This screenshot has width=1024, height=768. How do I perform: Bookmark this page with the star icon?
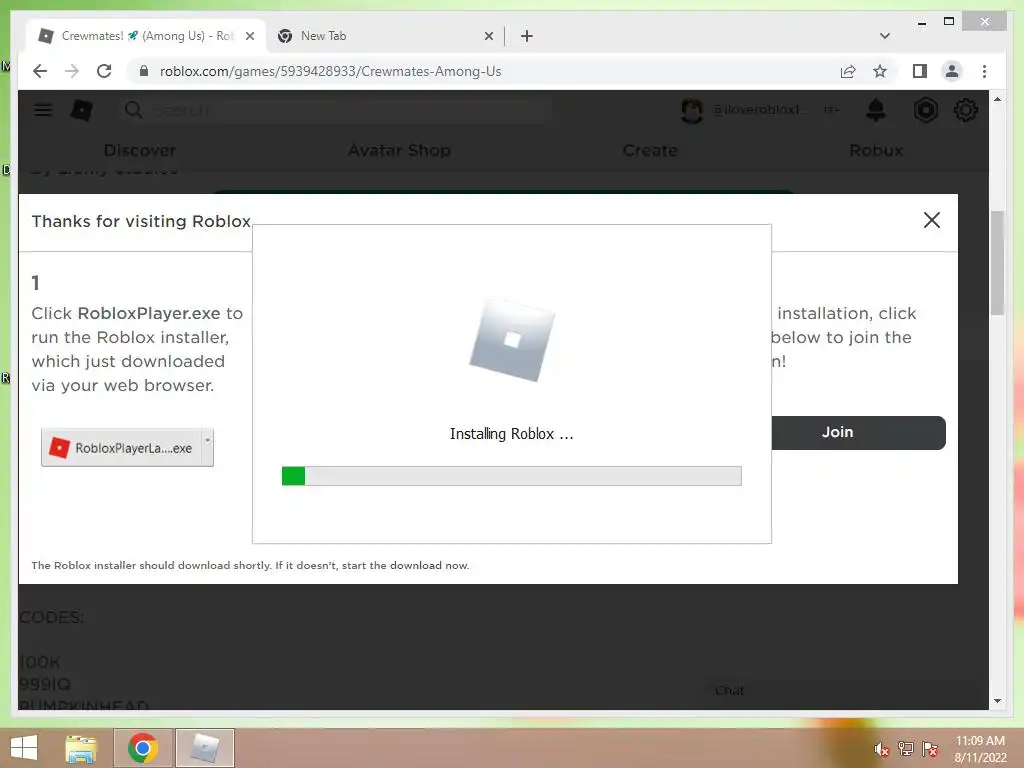click(880, 71)
